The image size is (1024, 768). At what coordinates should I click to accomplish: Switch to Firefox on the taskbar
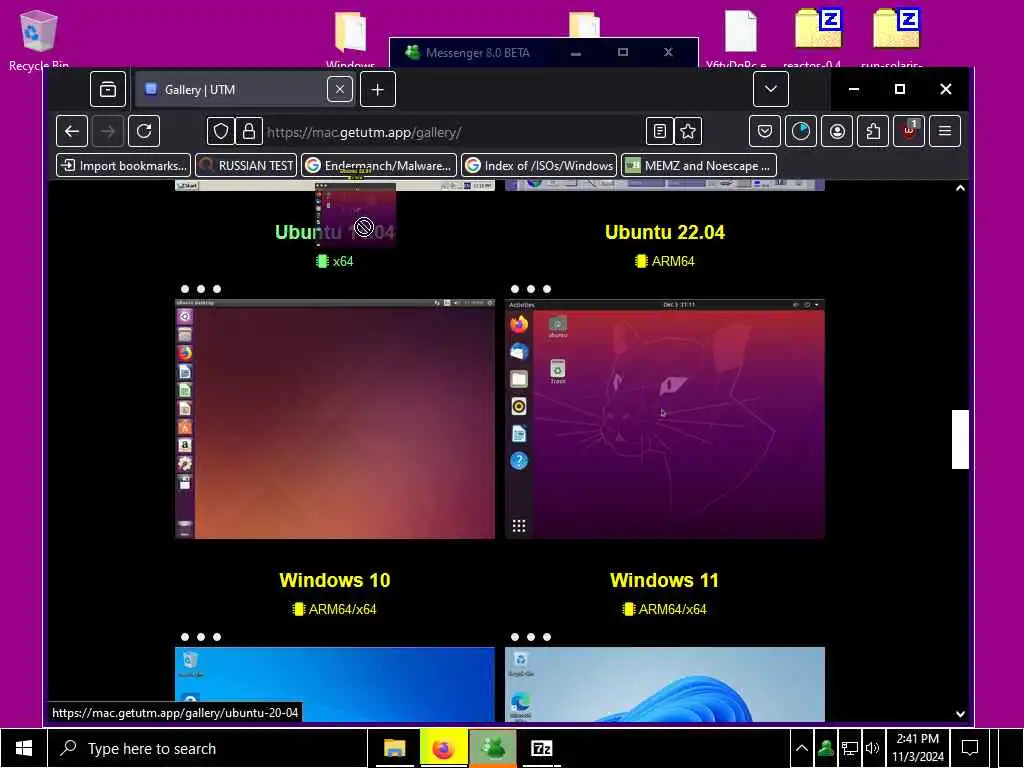pos(443,748)
